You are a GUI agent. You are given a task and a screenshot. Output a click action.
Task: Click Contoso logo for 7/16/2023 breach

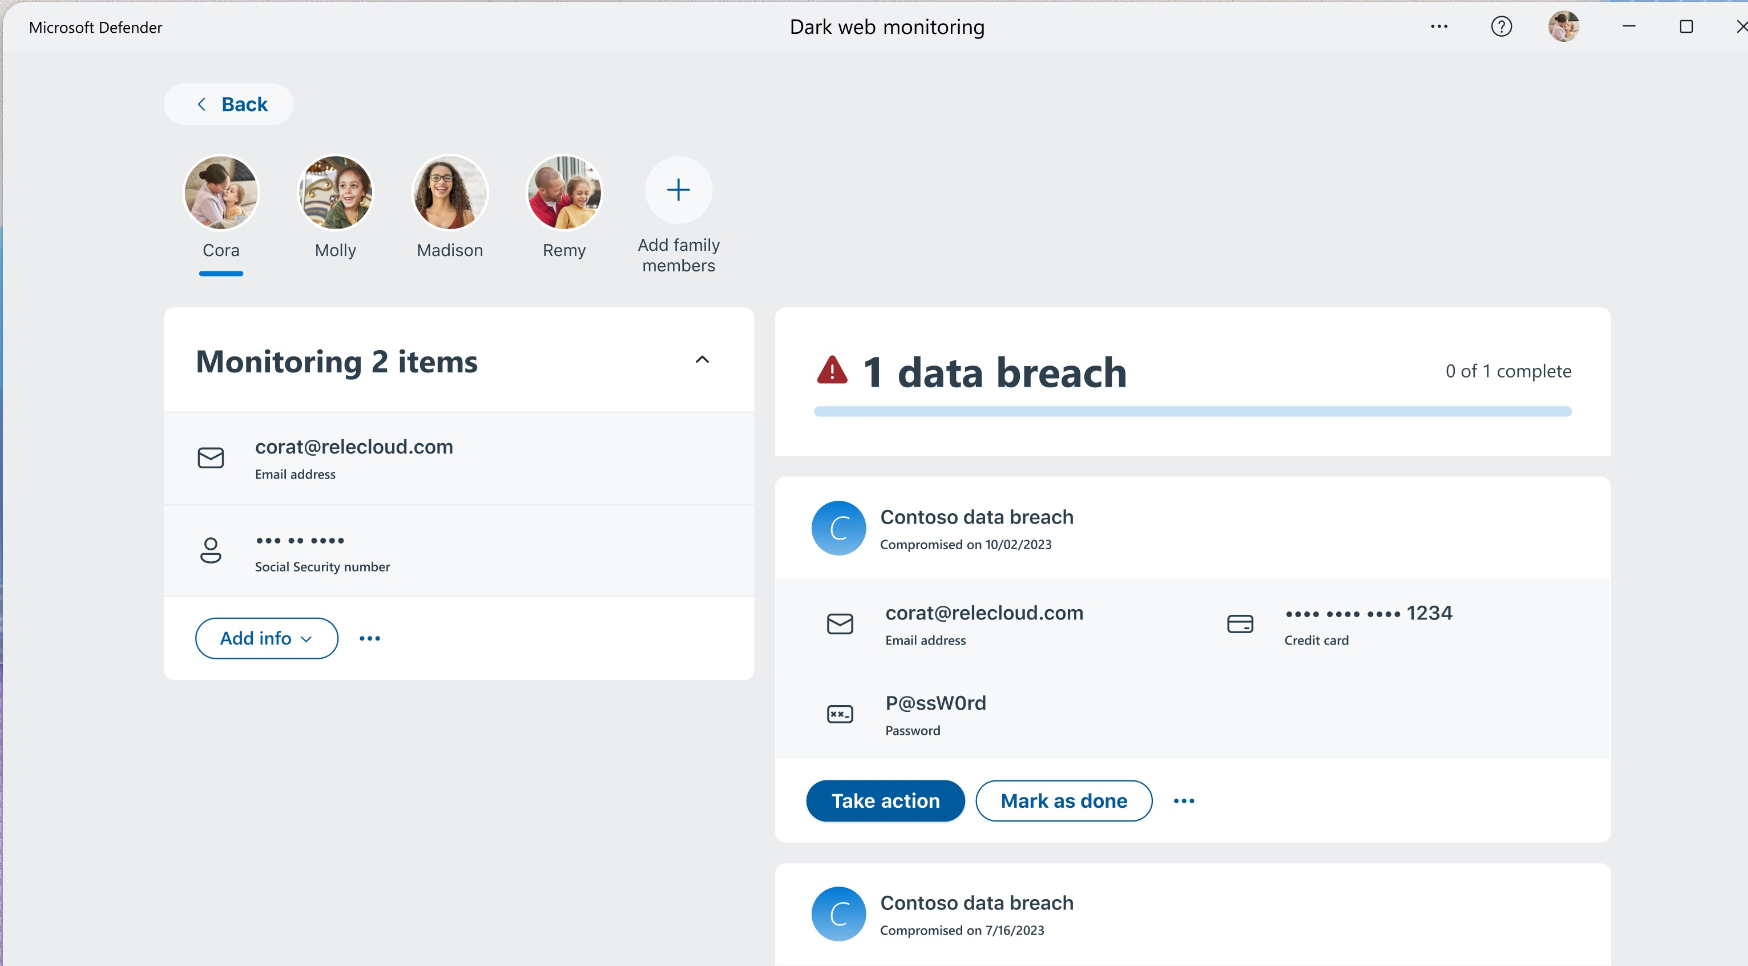point(839,914)
